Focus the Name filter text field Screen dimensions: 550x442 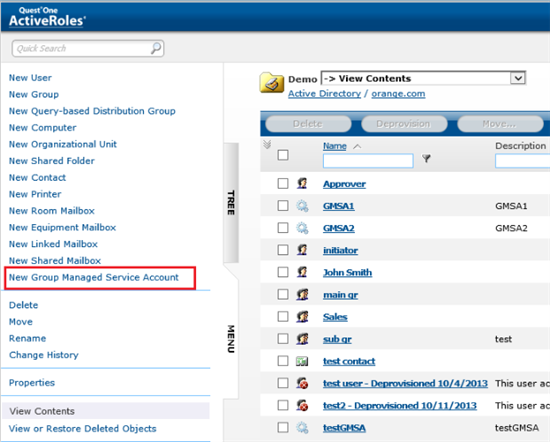click(x=368, y=161)
